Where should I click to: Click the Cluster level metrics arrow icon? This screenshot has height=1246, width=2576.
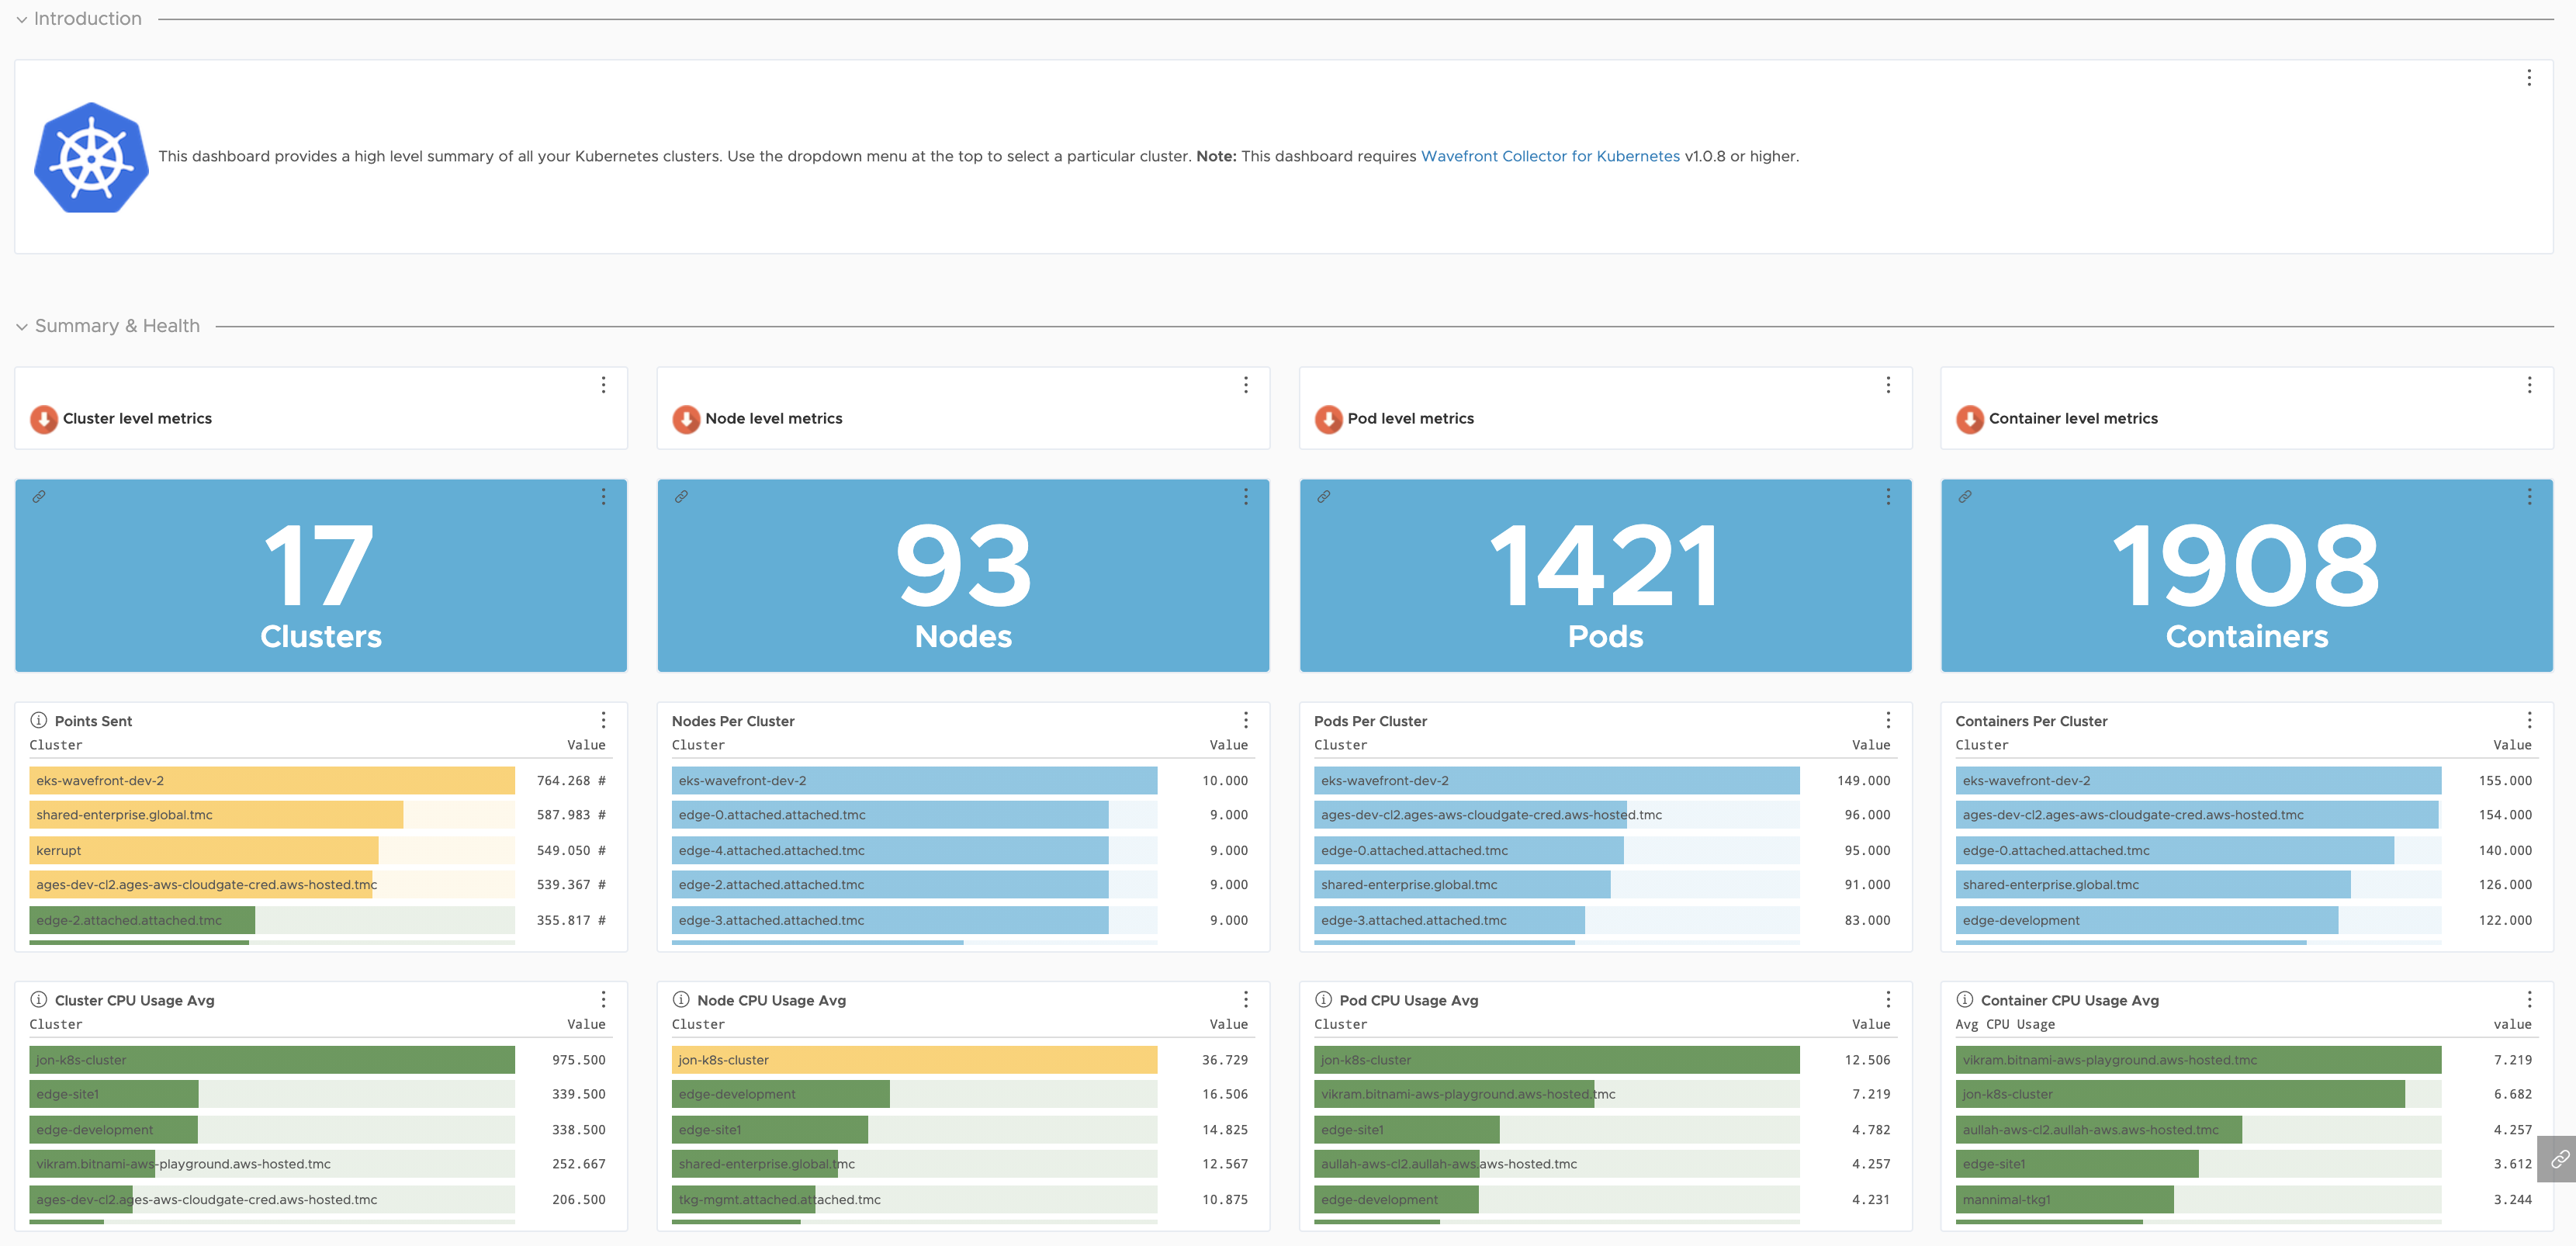coord(44,419)
